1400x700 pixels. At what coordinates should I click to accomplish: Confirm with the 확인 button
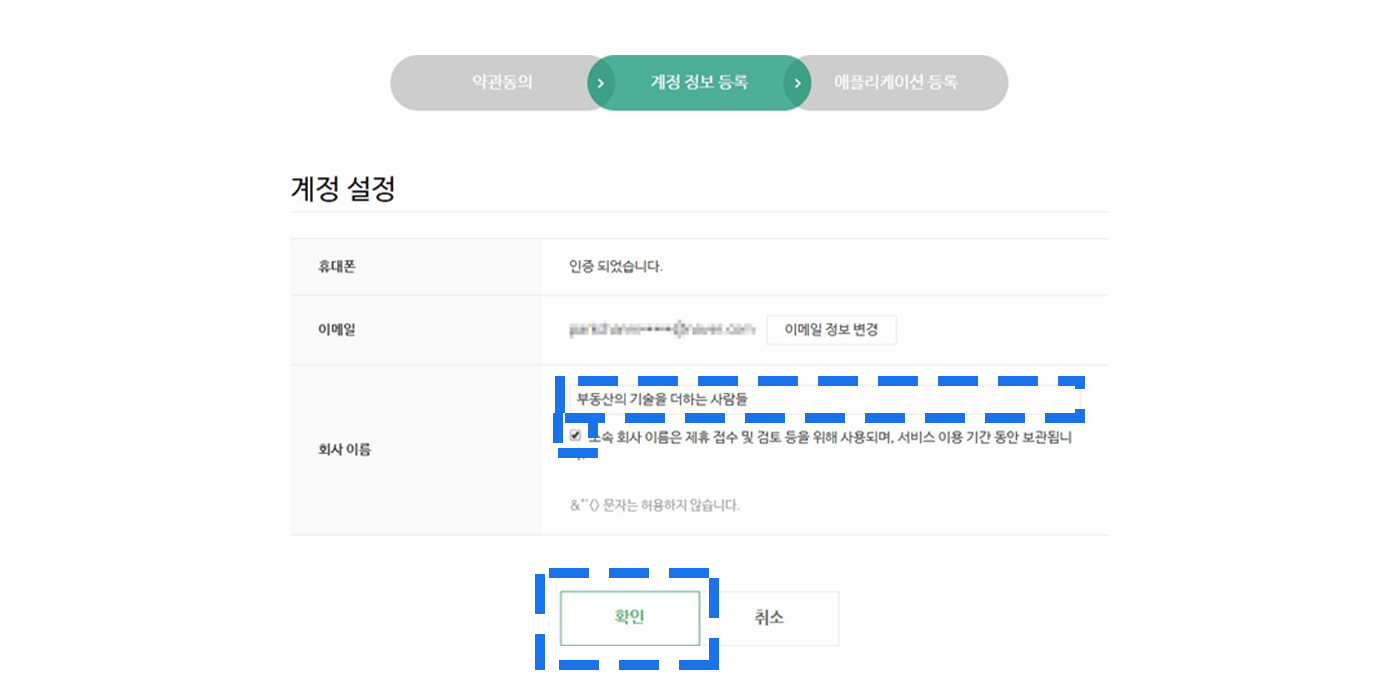[629, 618]
